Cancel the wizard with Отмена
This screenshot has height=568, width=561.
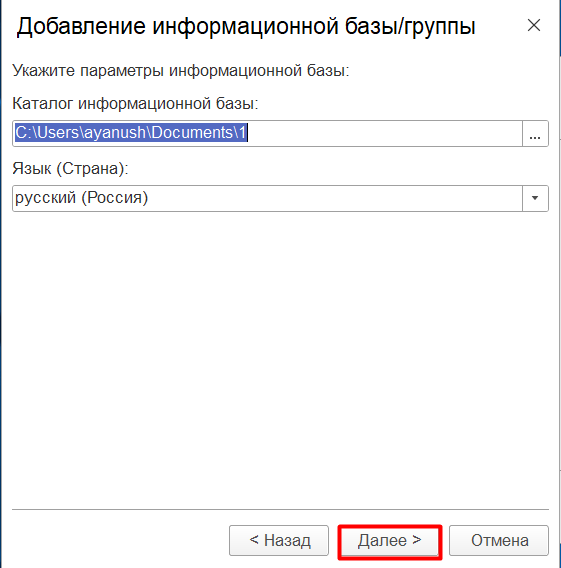[499, 540]
